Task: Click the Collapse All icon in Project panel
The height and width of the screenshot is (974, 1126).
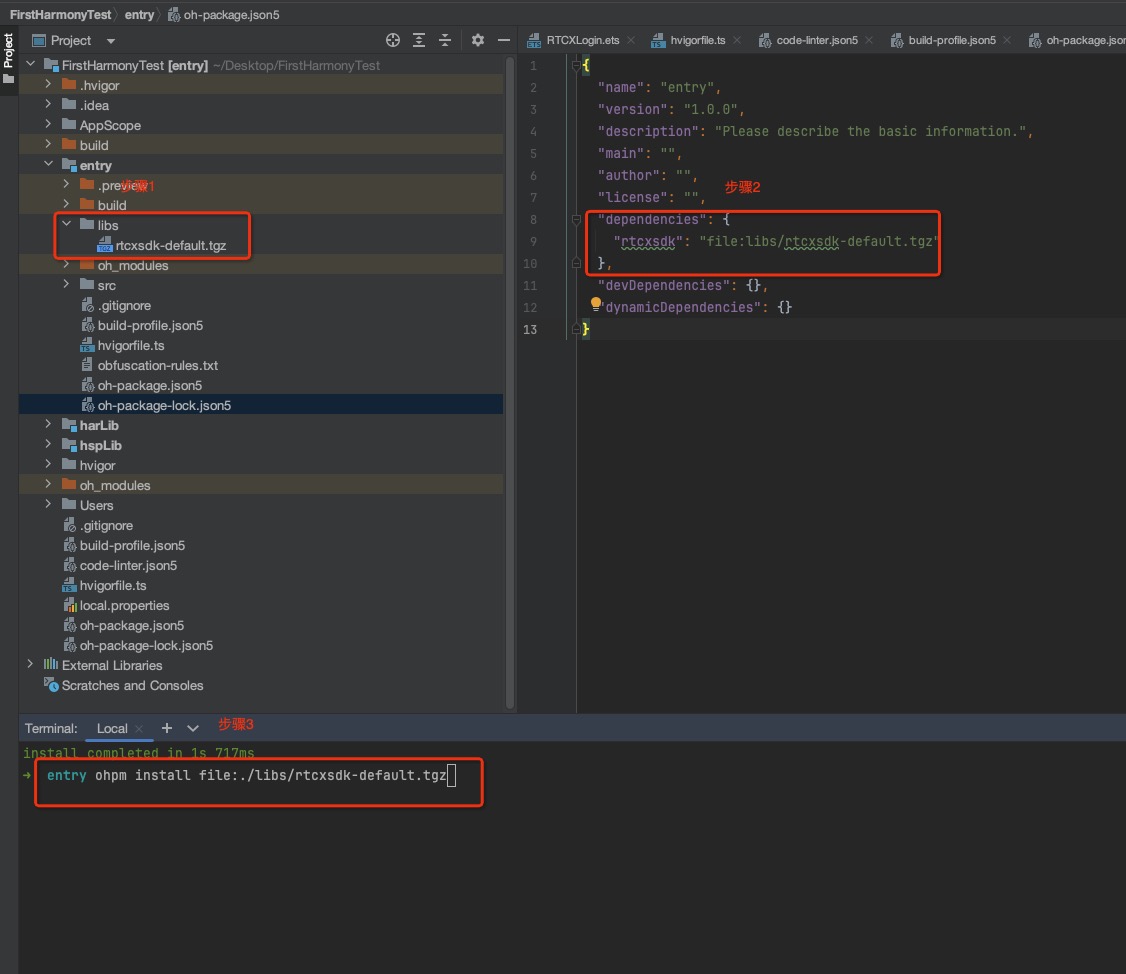Action: pos(445,40)
